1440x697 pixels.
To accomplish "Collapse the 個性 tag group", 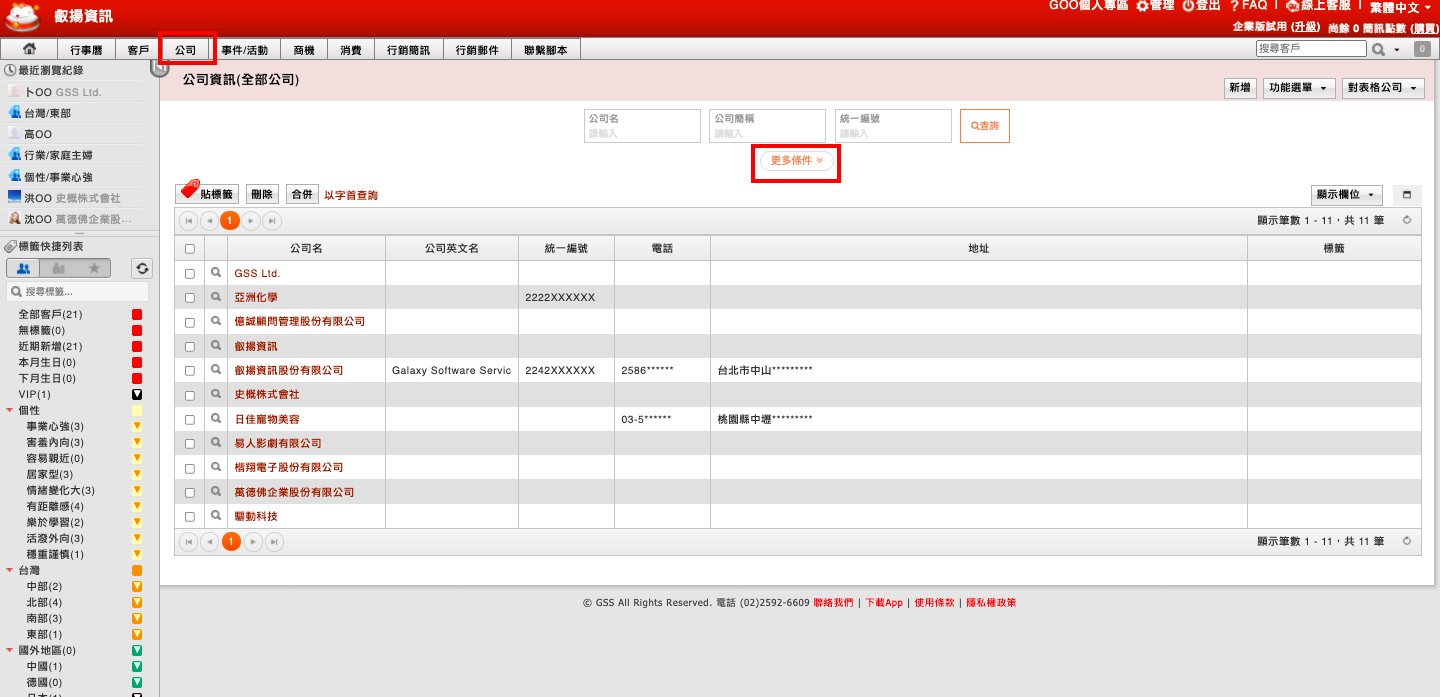I will click(x=10, y=410).
